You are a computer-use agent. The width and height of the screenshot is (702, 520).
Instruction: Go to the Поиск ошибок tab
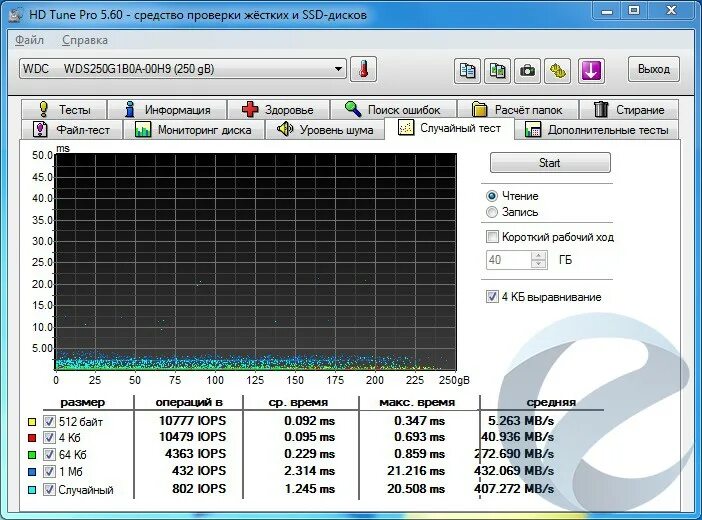(x=393, y=109)
